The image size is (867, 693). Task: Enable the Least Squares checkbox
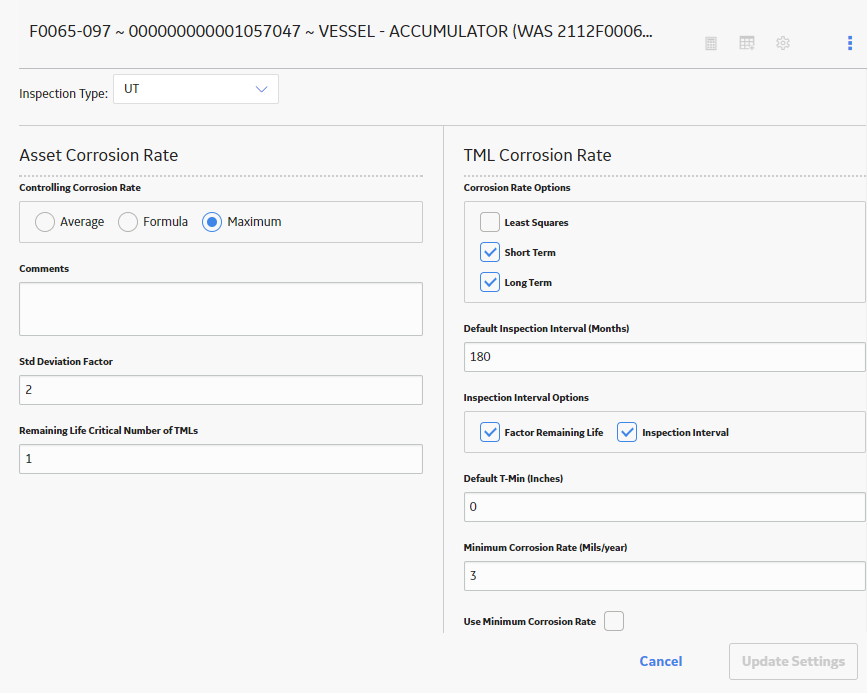point(490,222)
